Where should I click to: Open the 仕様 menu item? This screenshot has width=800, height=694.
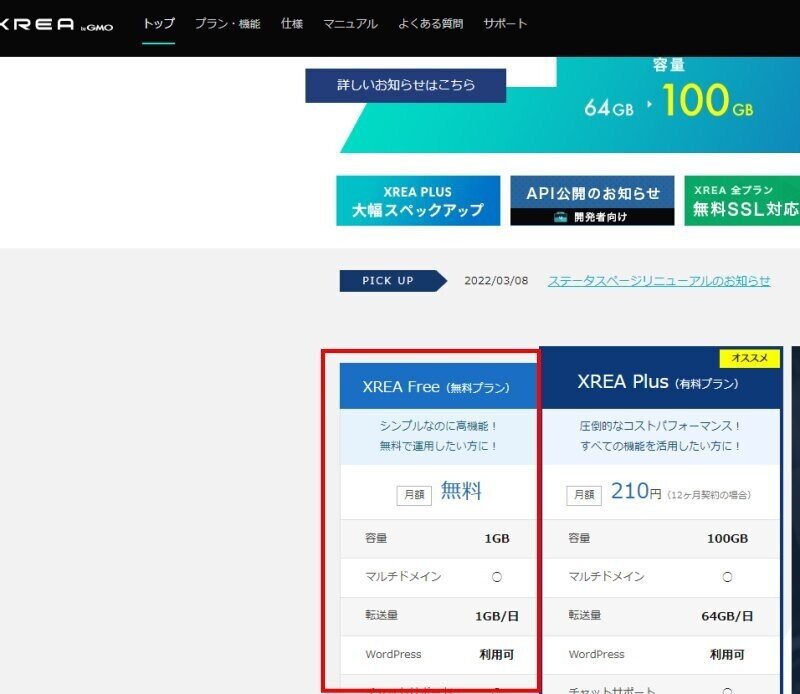point(292,23)
